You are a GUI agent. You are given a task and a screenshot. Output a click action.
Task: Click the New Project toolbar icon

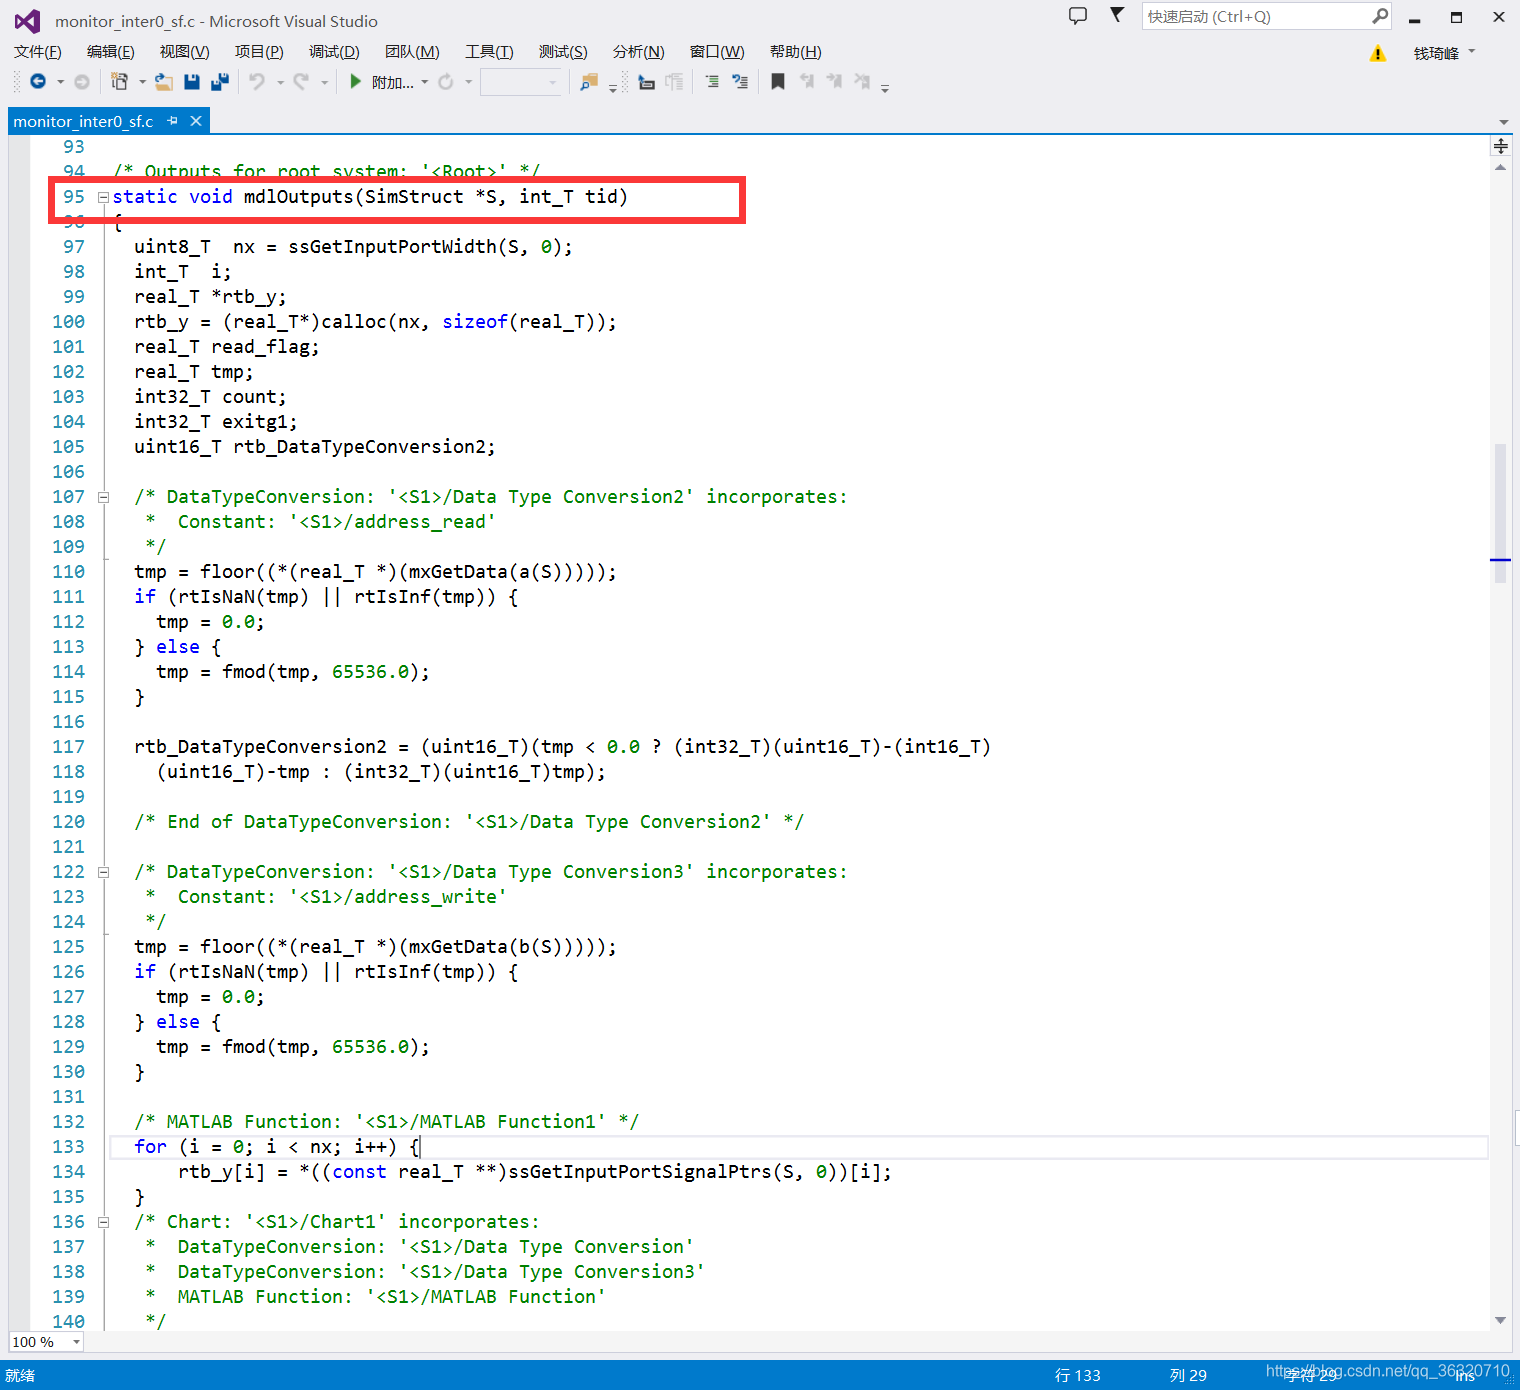tap(120, 82)
